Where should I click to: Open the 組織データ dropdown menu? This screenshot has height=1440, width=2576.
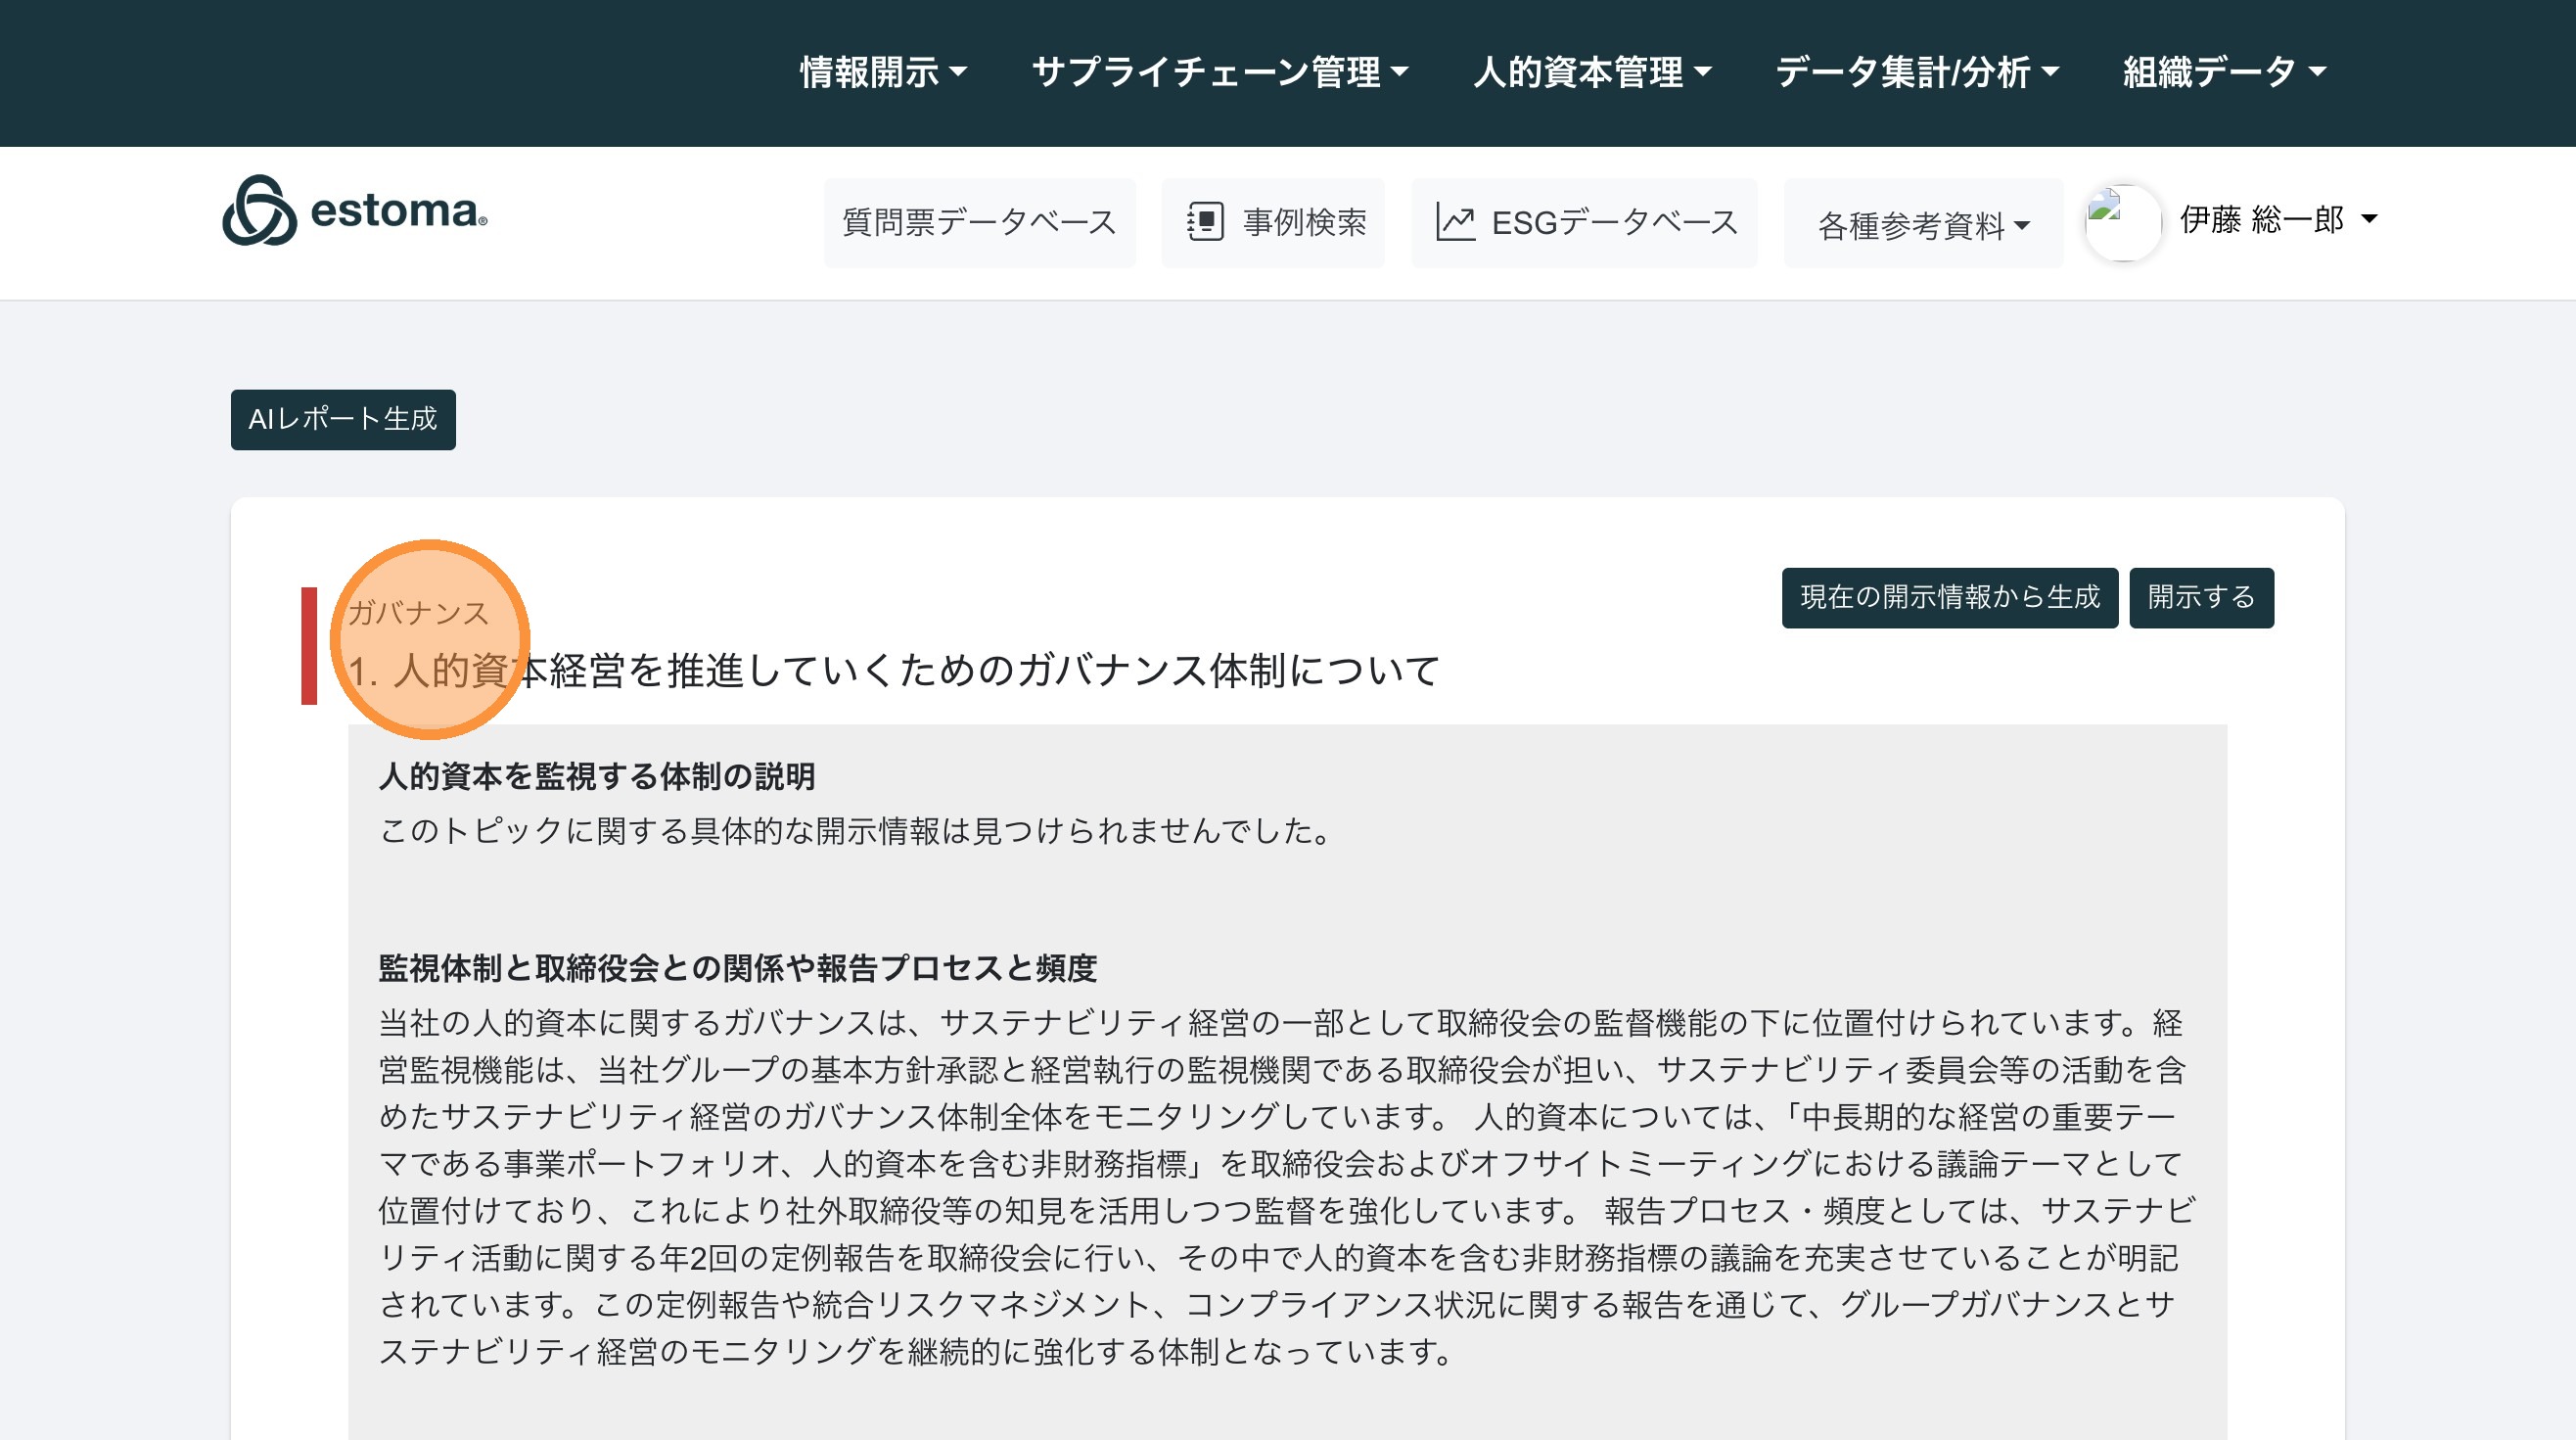click(2224, 72)
